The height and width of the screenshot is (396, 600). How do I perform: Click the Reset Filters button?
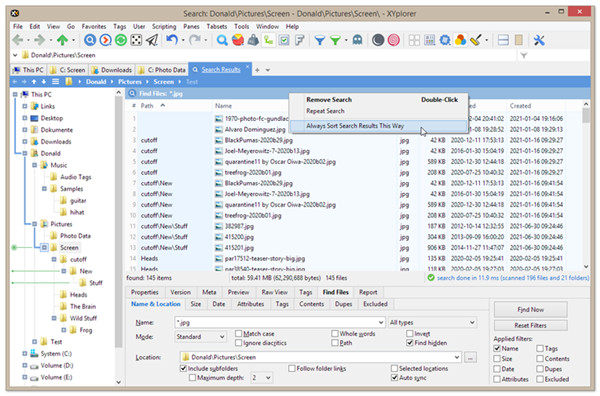click(530, 325)
